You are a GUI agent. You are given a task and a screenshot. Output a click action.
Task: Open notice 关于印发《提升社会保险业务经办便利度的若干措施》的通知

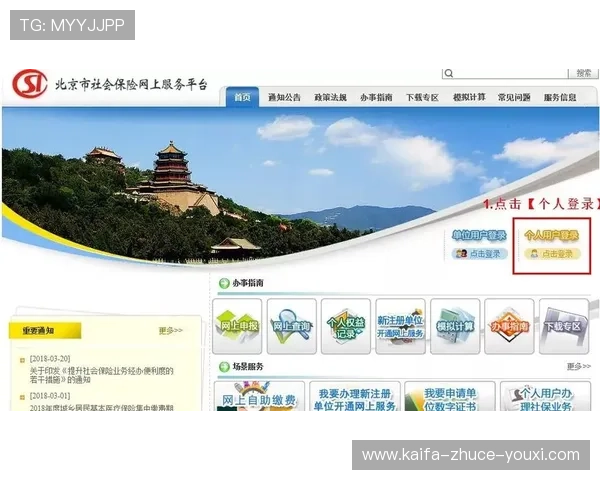pyautogui.click(x=101, y=375)
